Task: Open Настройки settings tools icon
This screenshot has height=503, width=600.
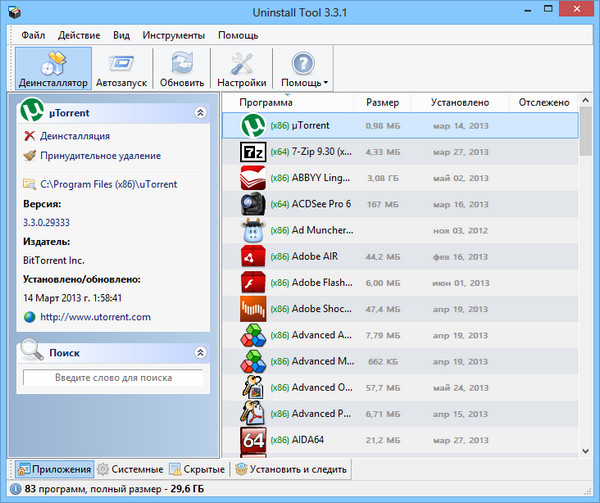Action: pyautogui.click(x=241, y=69)
